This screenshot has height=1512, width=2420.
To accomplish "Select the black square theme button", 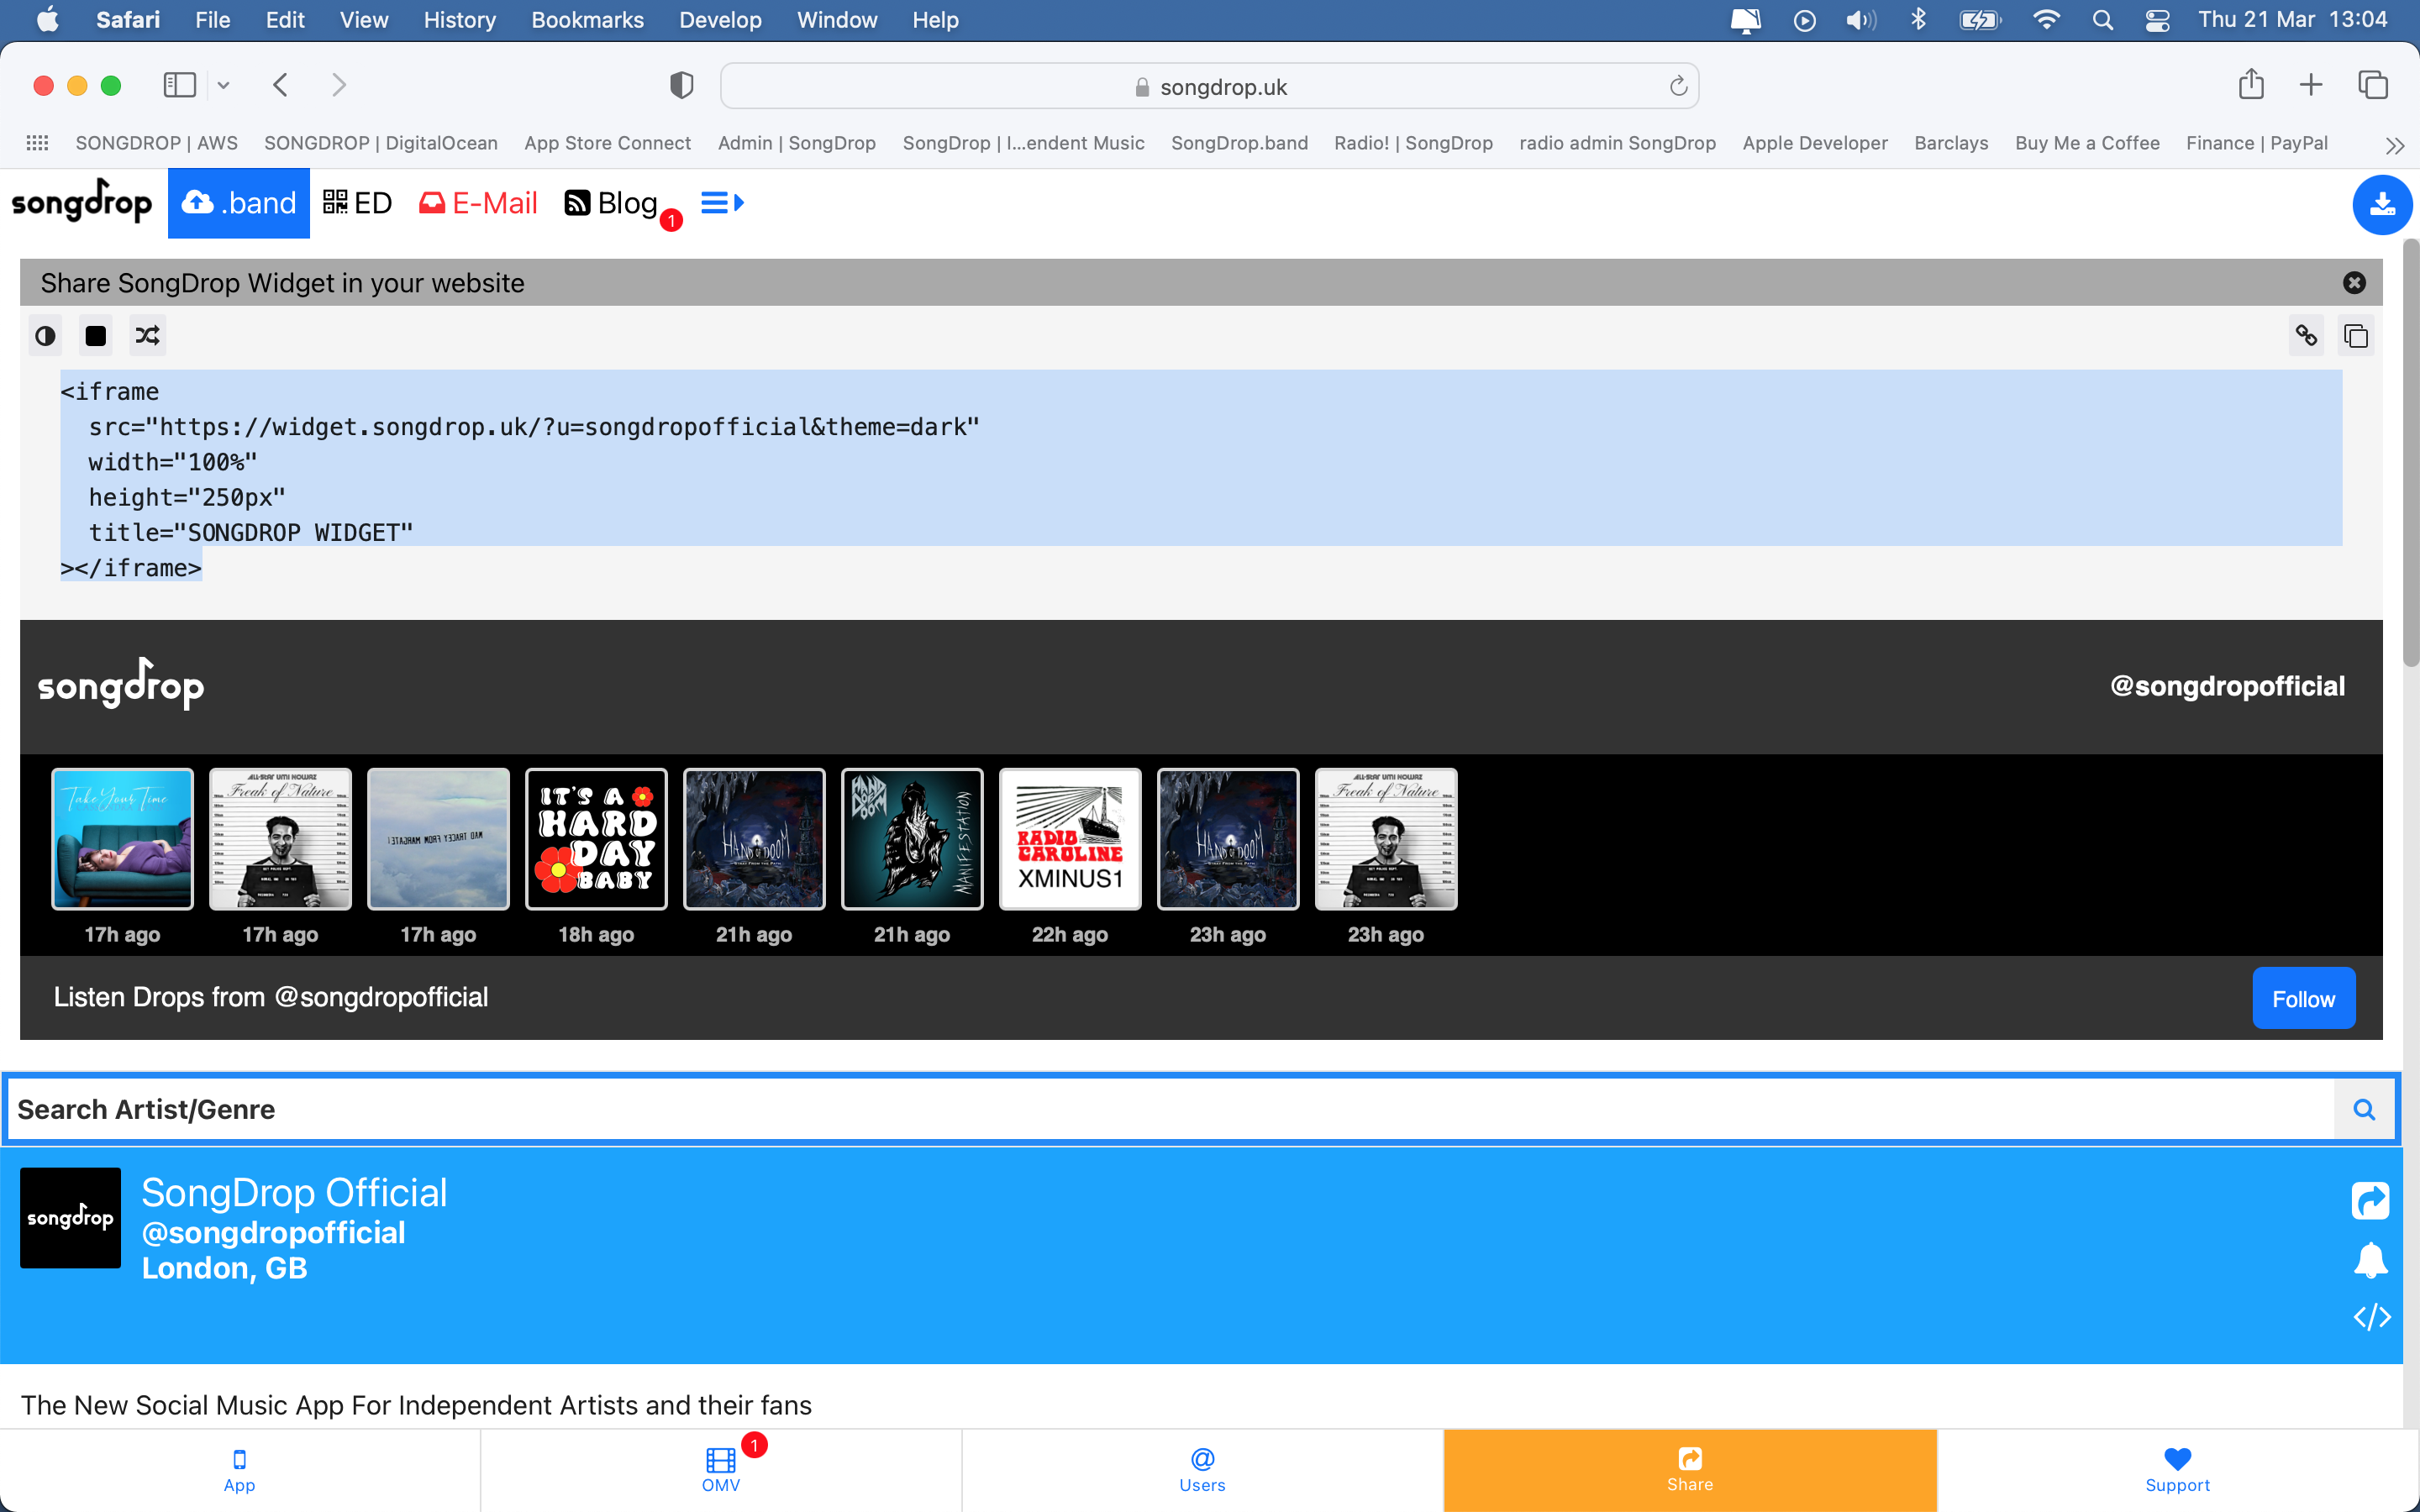I will pos(96,336).
